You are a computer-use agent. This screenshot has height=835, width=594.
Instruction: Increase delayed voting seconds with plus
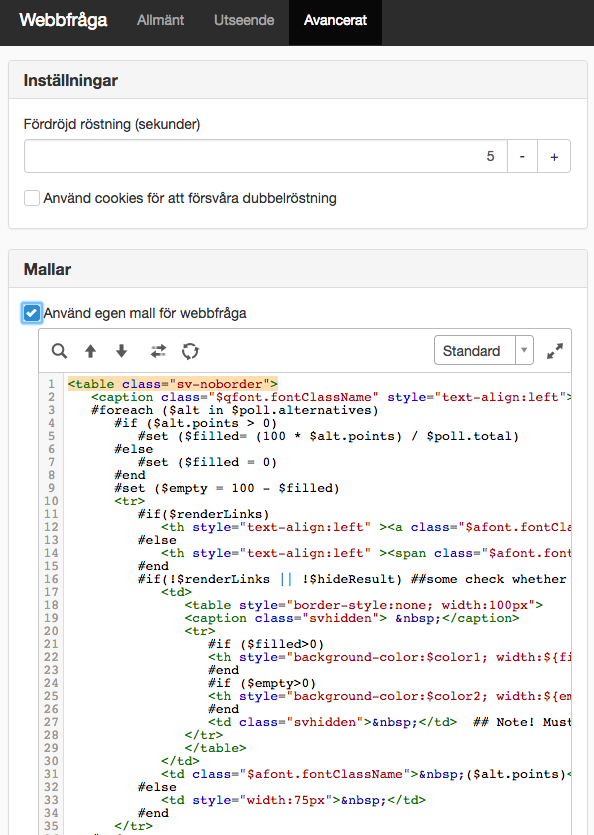[x=554, y=156]
